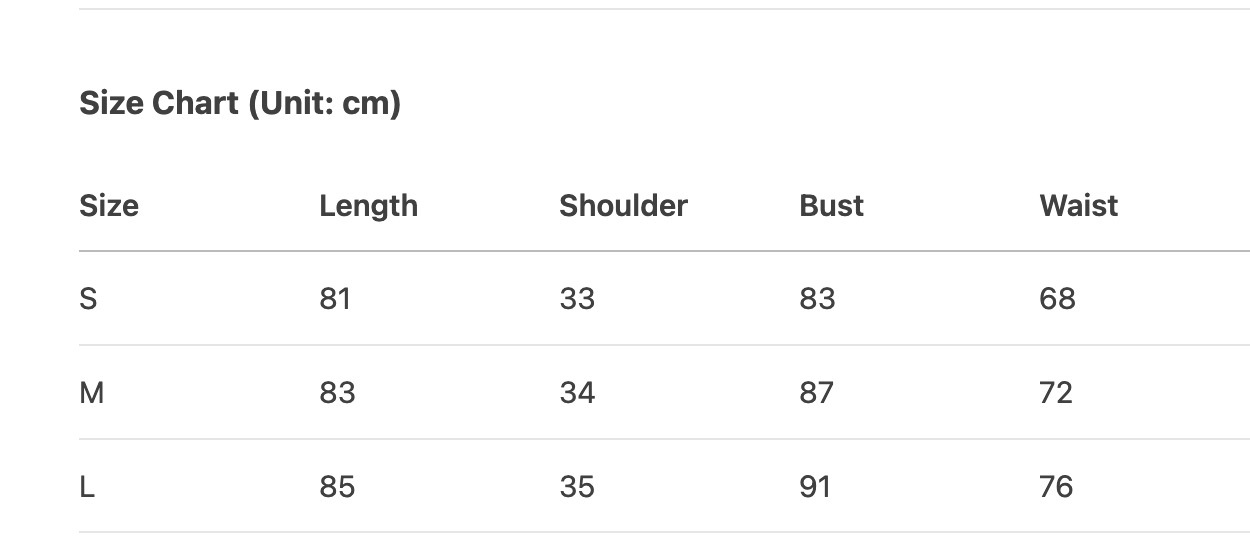Click the Shoulder column header
The width and height of the screenshot is (1250, 542).
click(623, 206)
